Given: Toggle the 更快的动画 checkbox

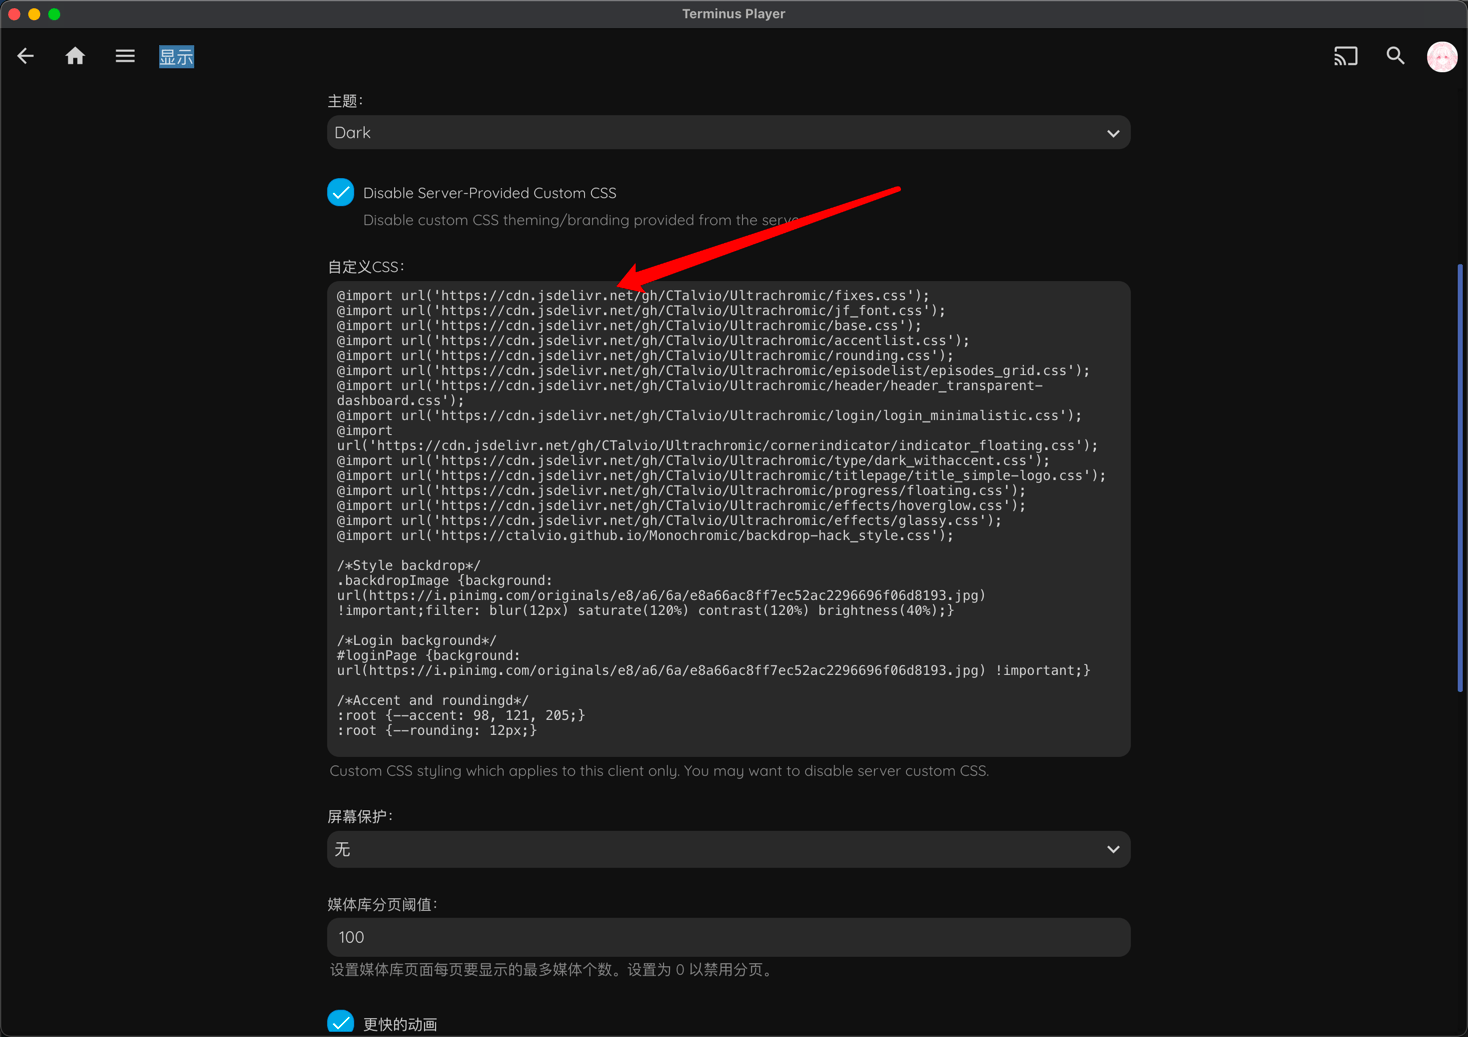Looking at the screenshot, I should 341,1023.
